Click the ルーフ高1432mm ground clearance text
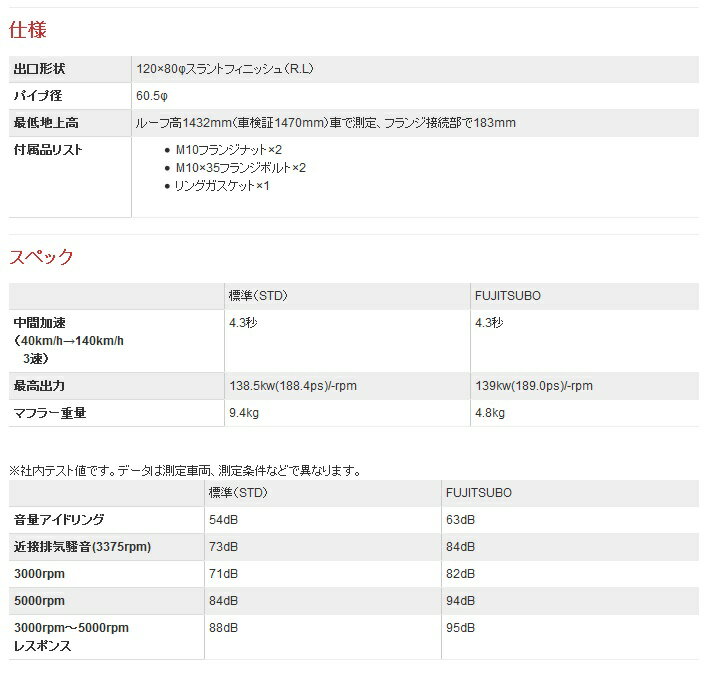The height and width of the screenshot is (674, 719). click(325, 123)
